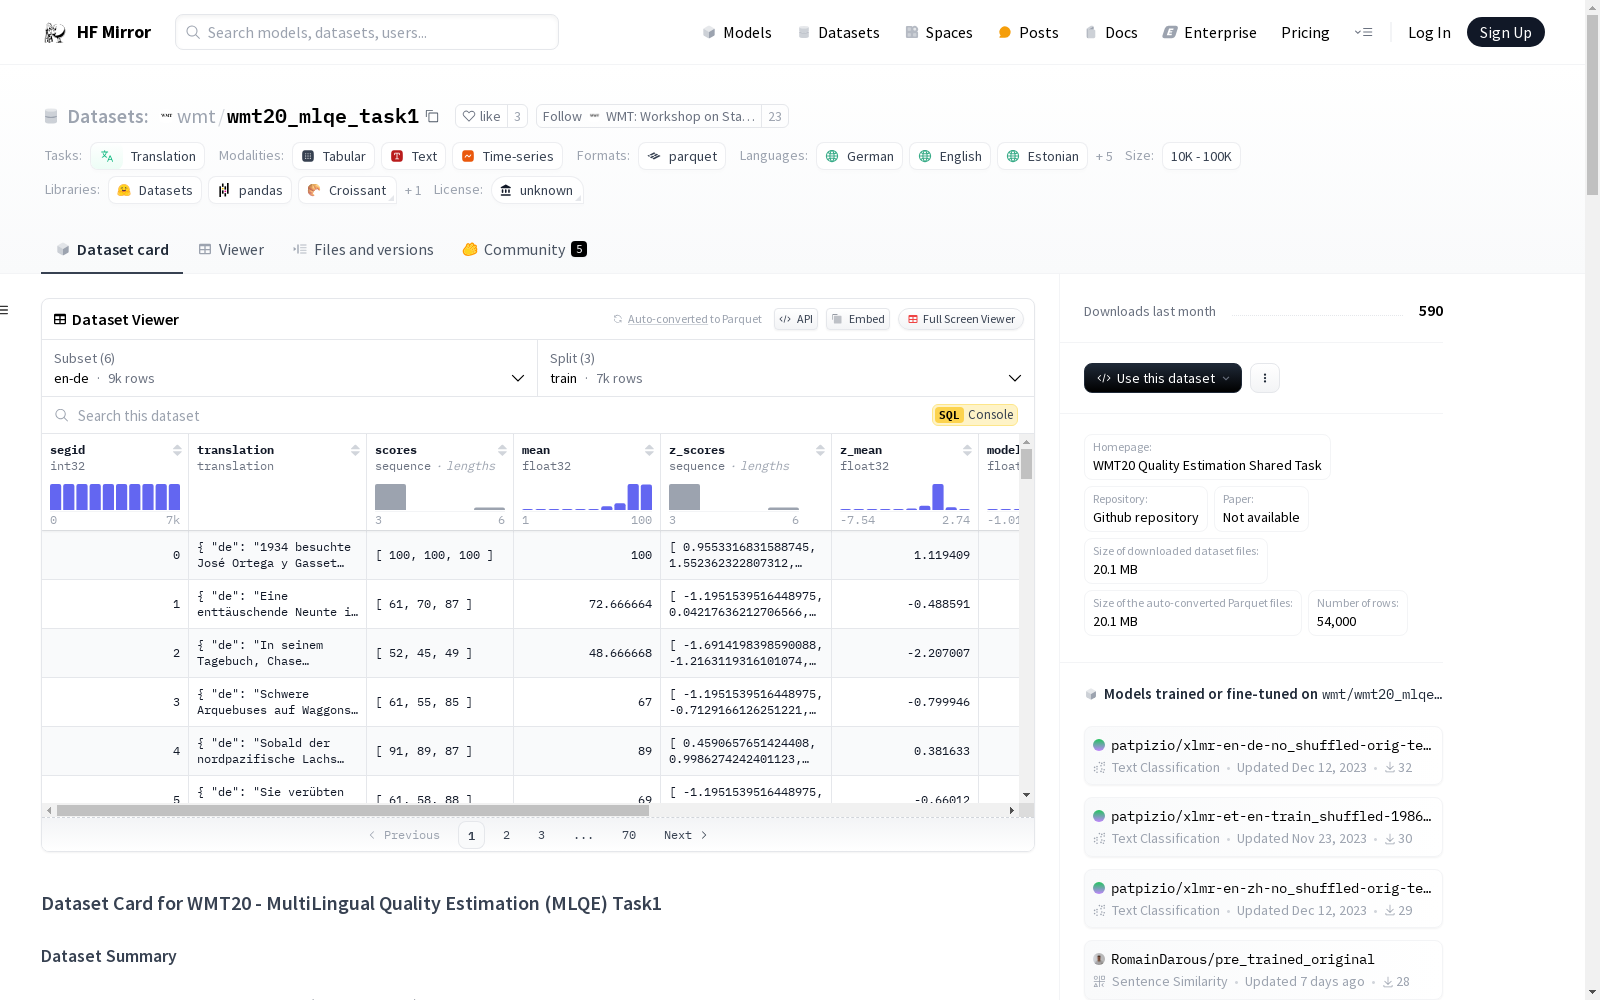
Task: Filter by the Tabular modality tag
Action: (334, 156)
